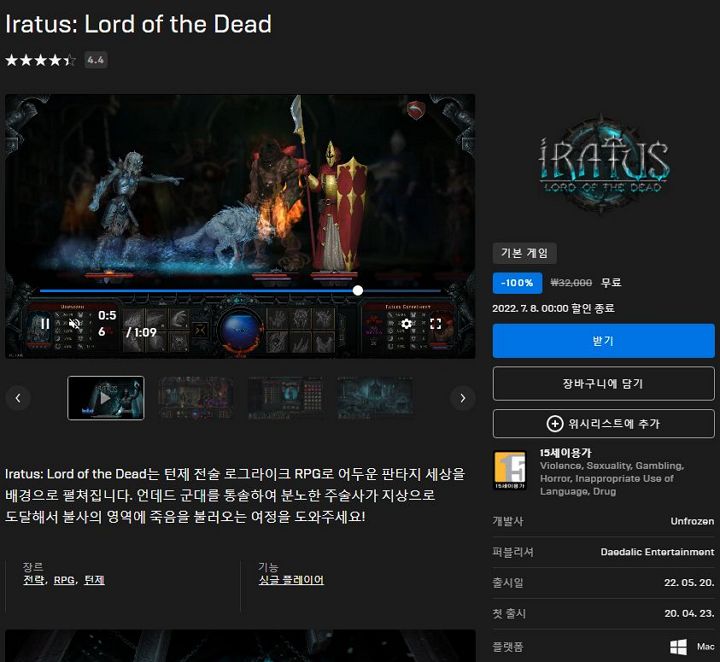Click the Mac platform label
720x662 pixels.
705,646
